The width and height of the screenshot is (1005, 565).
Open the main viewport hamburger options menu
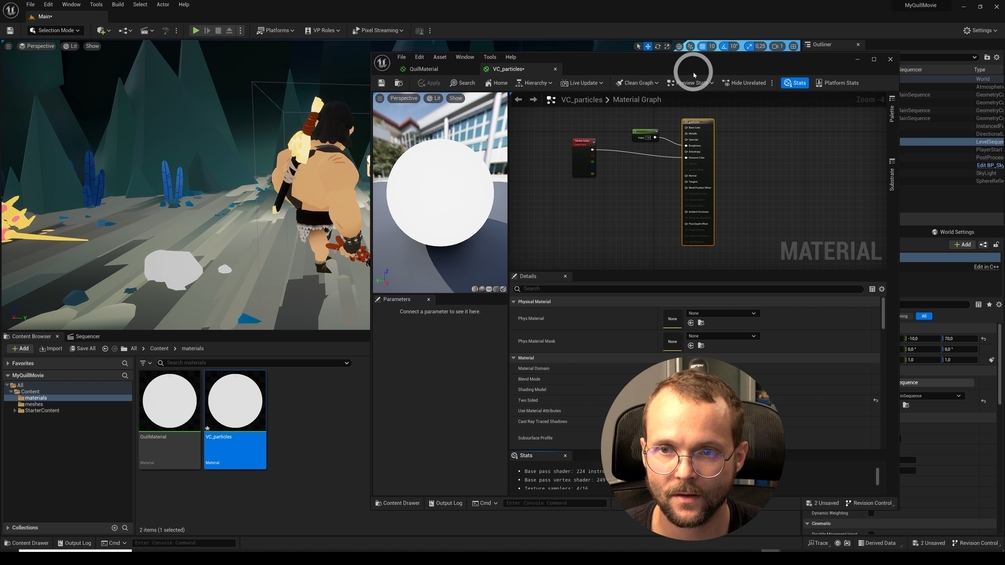(8, 46)
